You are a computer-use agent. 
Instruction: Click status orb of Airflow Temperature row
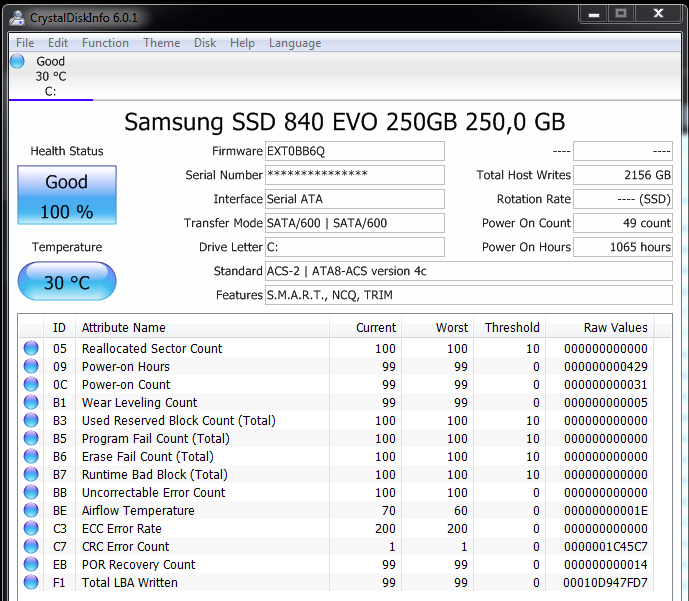coord(31,510)
